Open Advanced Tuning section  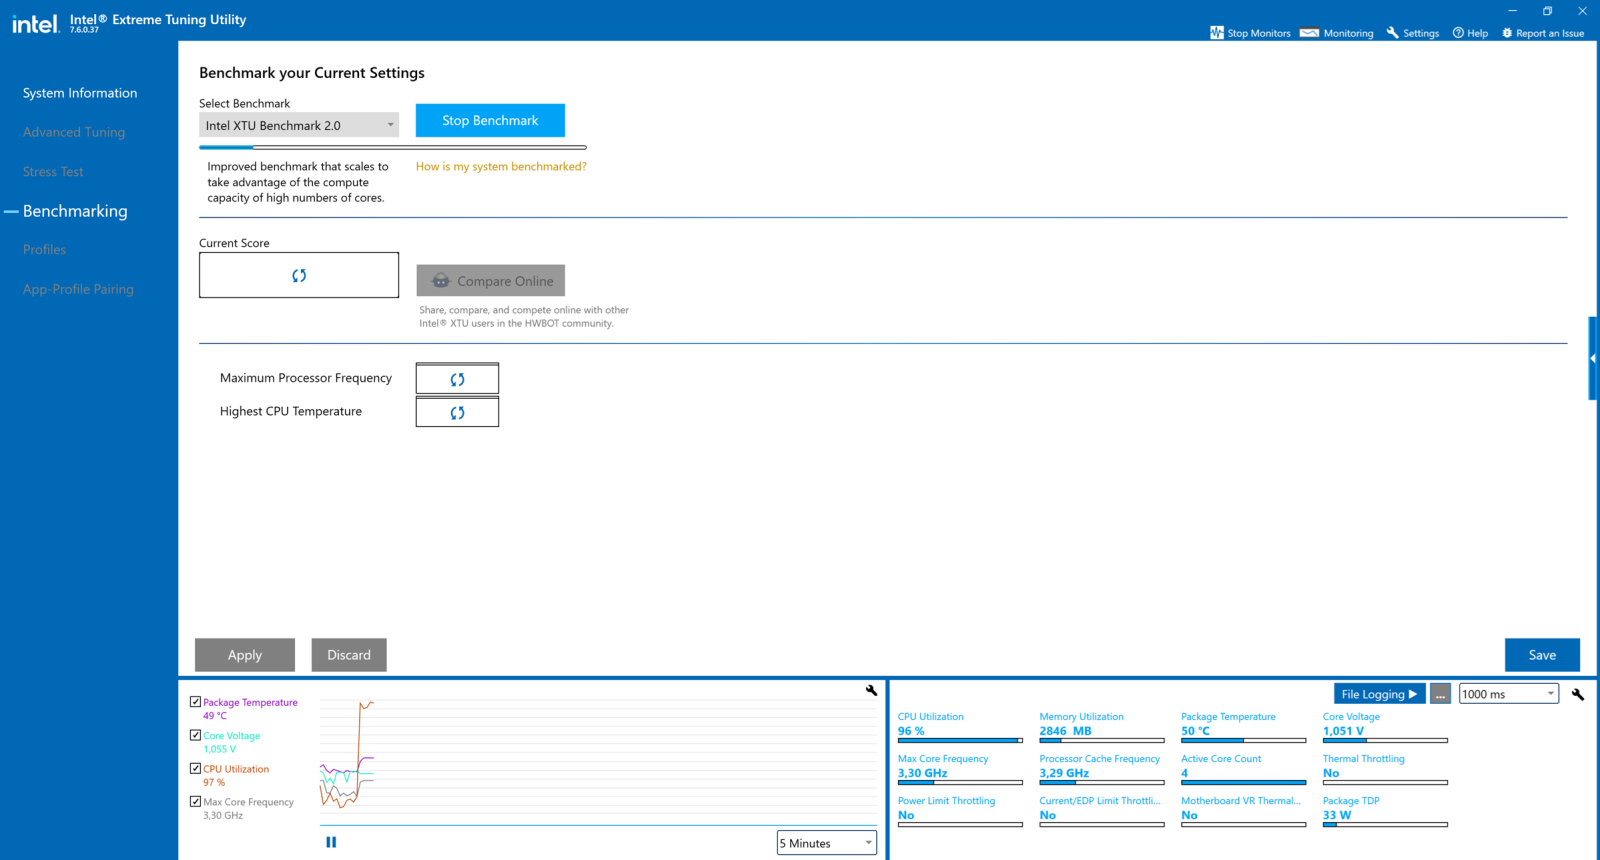tap(74, 132)
